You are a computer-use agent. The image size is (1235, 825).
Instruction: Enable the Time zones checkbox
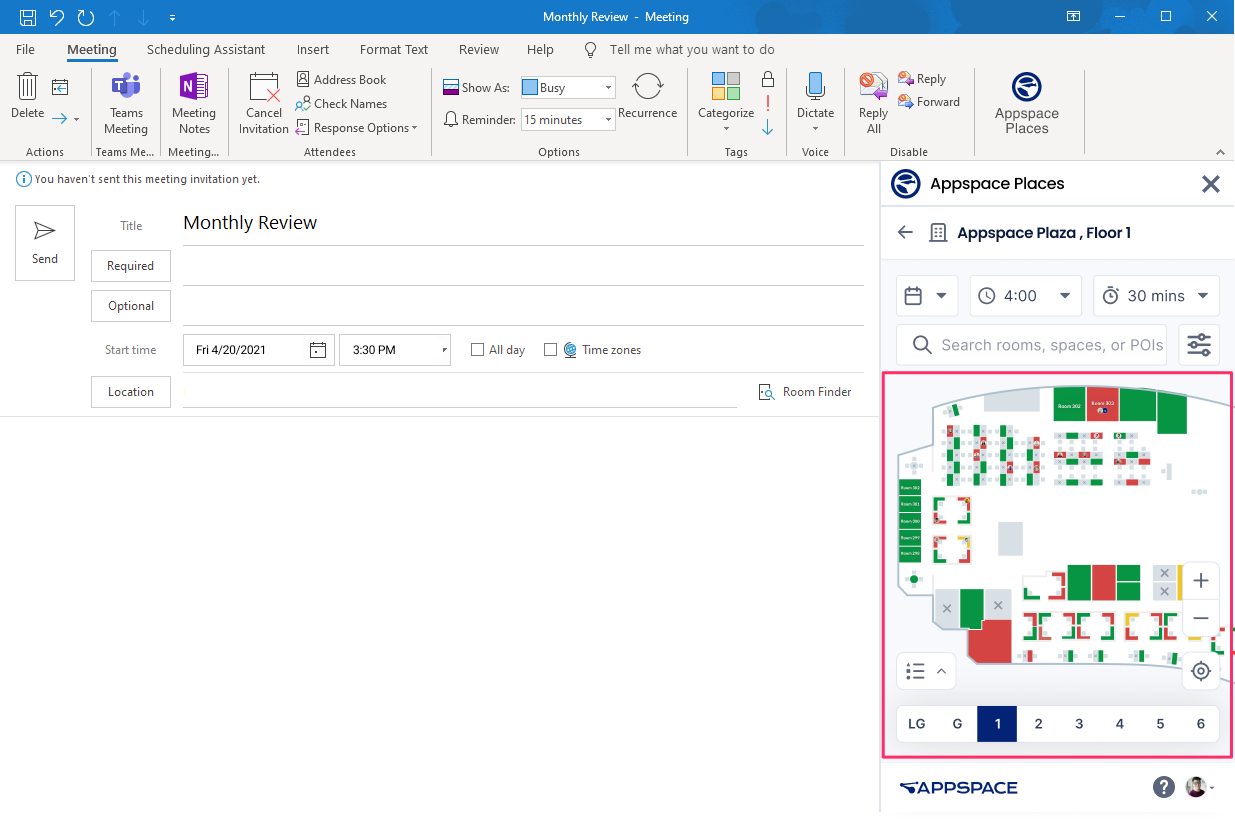[550, 350]
